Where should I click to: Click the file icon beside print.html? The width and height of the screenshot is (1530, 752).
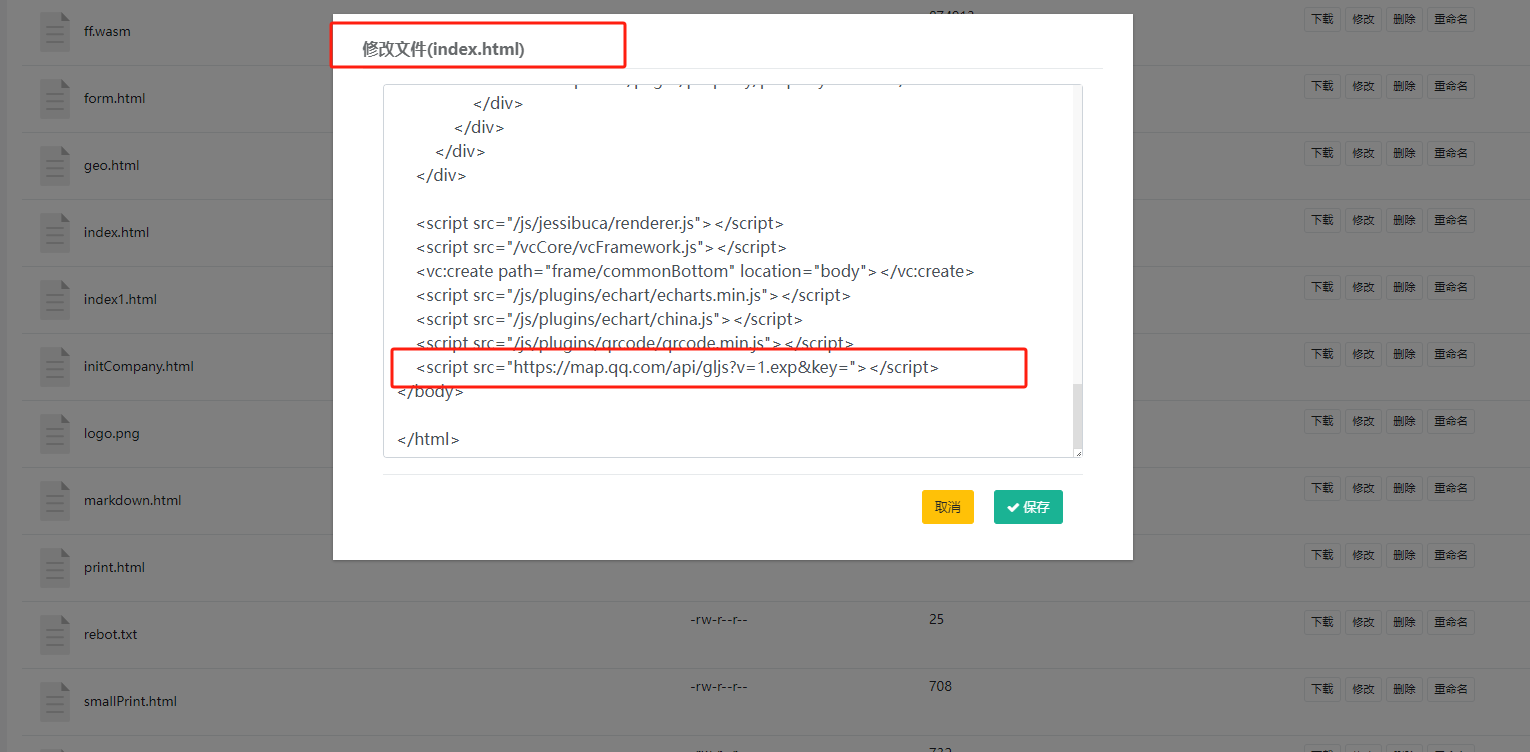(x=55, y=567)
